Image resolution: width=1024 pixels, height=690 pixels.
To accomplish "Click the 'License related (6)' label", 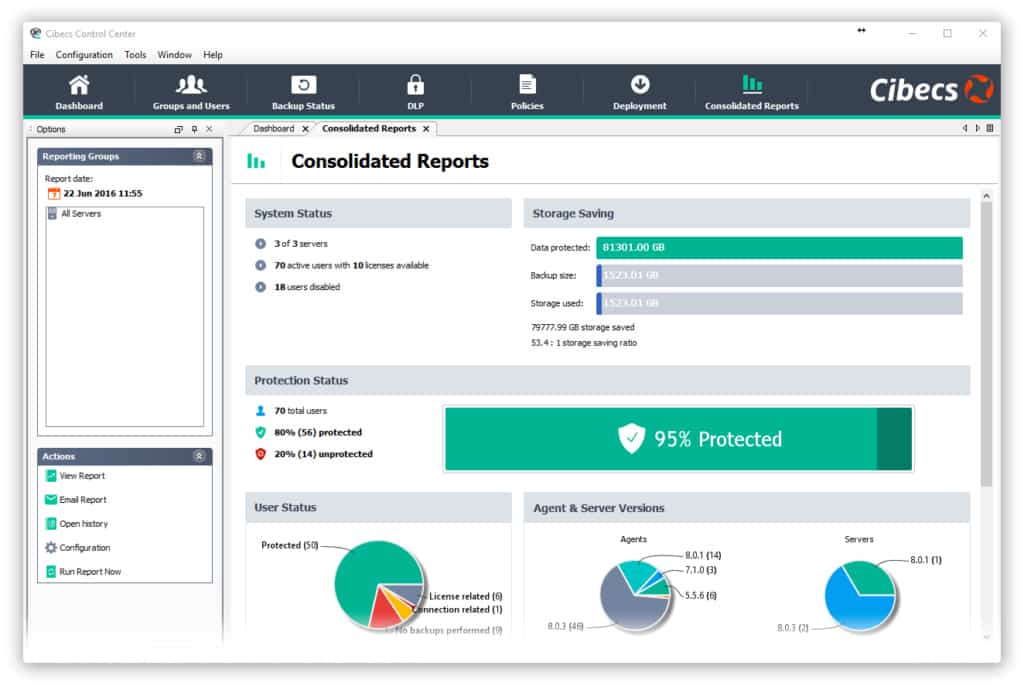I will (x=466, y=597).
